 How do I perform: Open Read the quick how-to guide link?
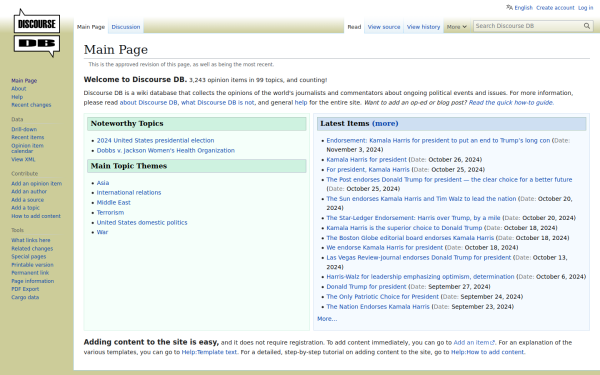[x=511, y=103]
